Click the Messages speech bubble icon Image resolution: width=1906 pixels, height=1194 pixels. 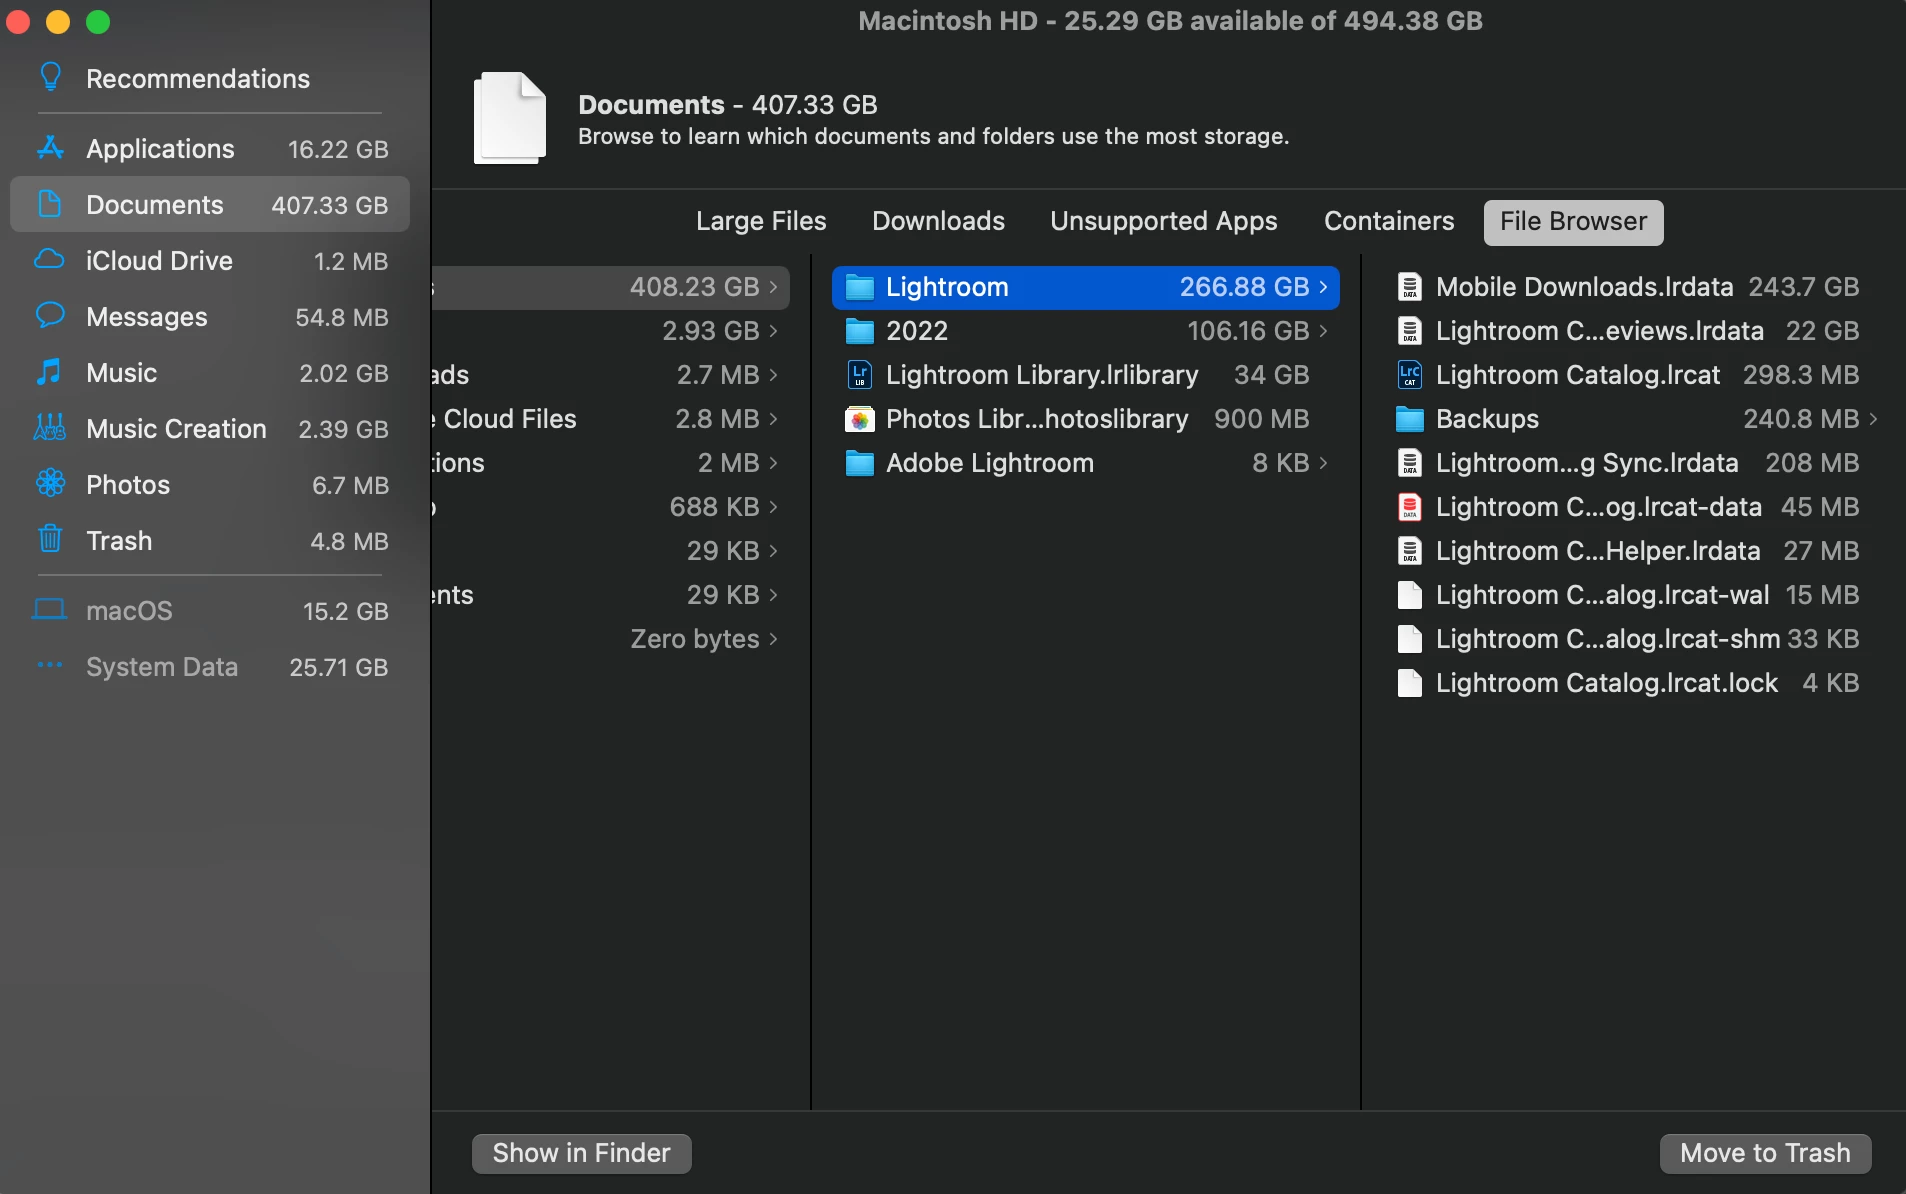(x=50, y=316)
